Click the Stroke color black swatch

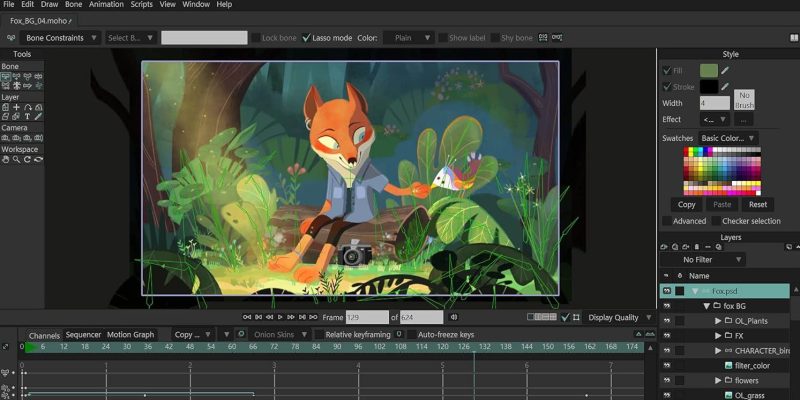coord(709,87)
